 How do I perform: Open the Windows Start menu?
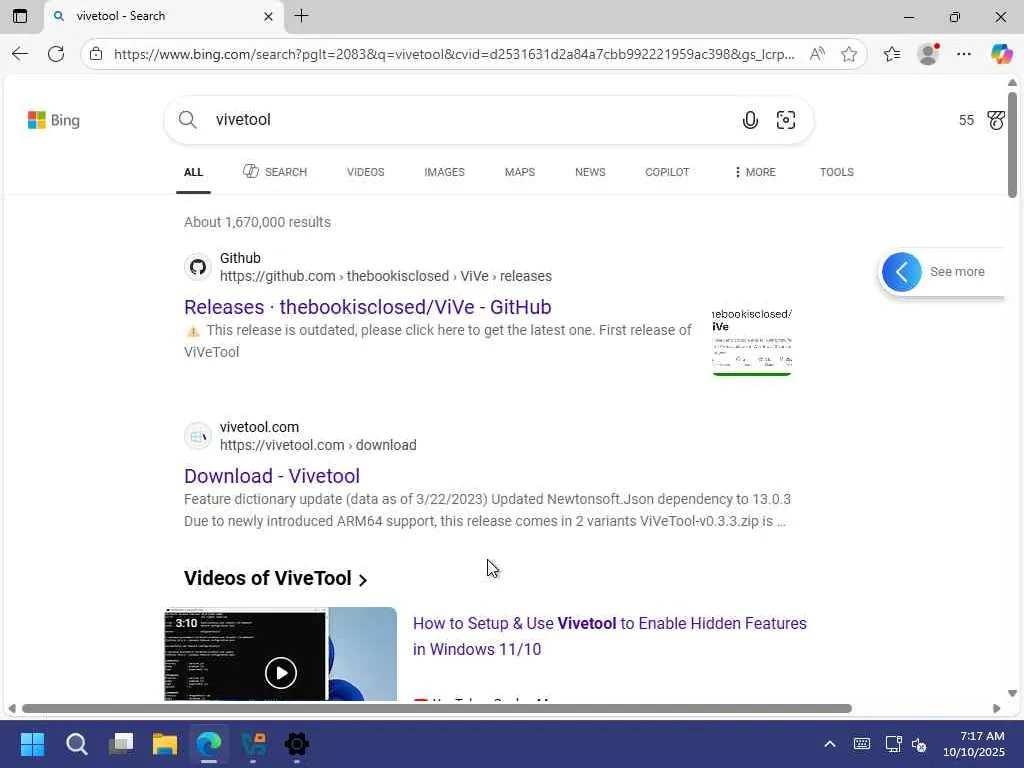click(32, 744)
